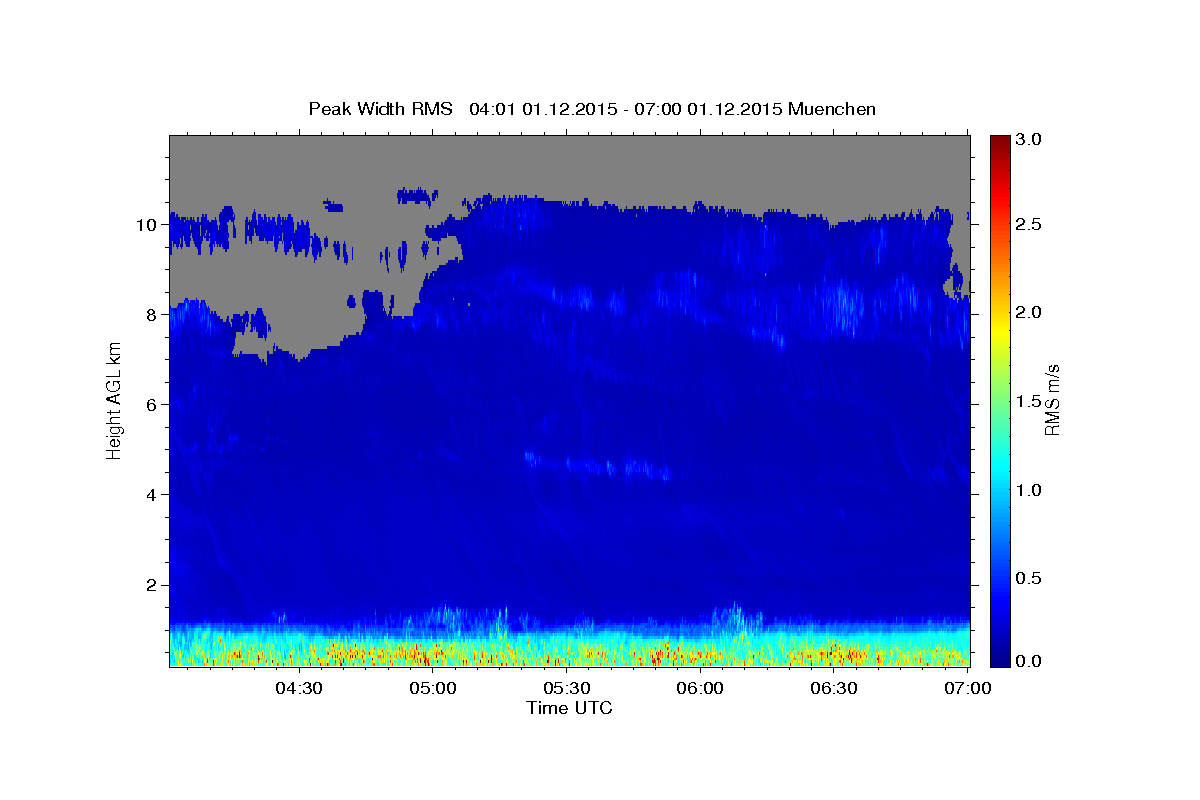Click the colorbar value 1.0
This screenshot has width=1200, height=800.
coord(1029,490)
